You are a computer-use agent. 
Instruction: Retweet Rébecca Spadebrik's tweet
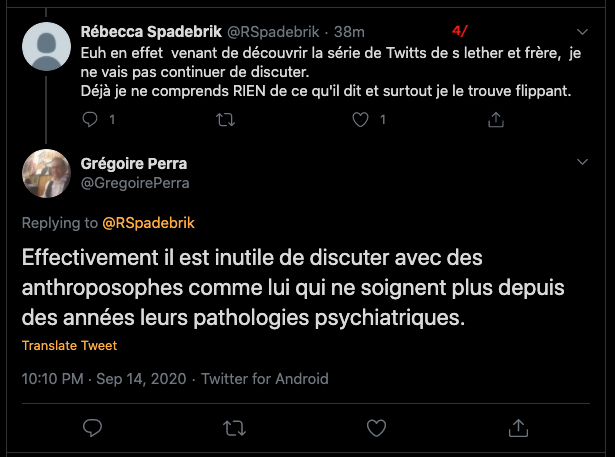point(226,119)
